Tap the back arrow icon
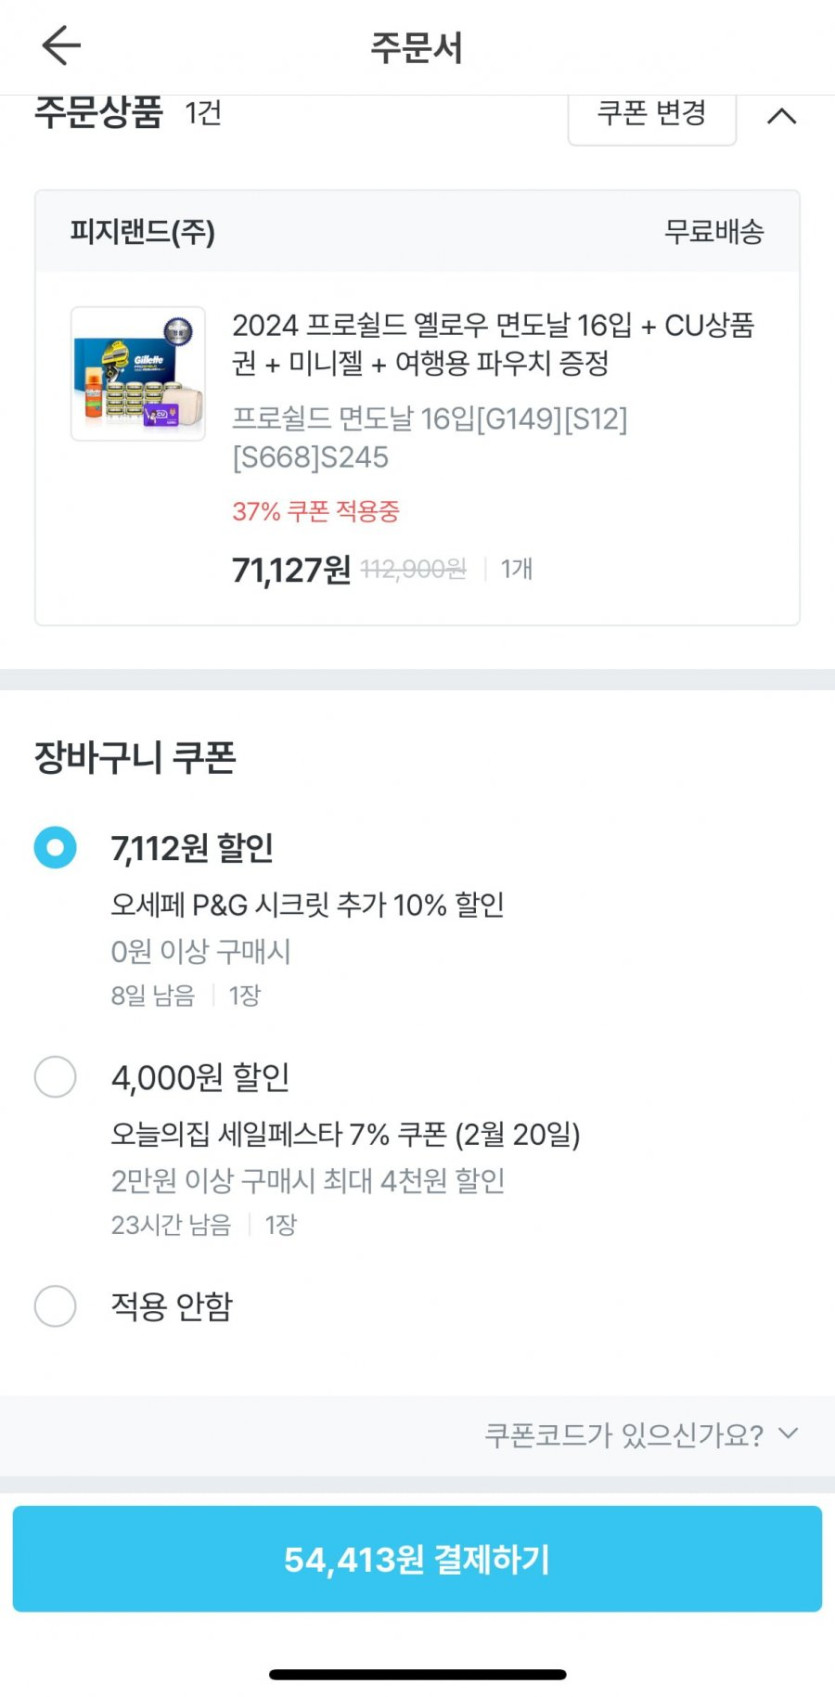 (60, 46)
